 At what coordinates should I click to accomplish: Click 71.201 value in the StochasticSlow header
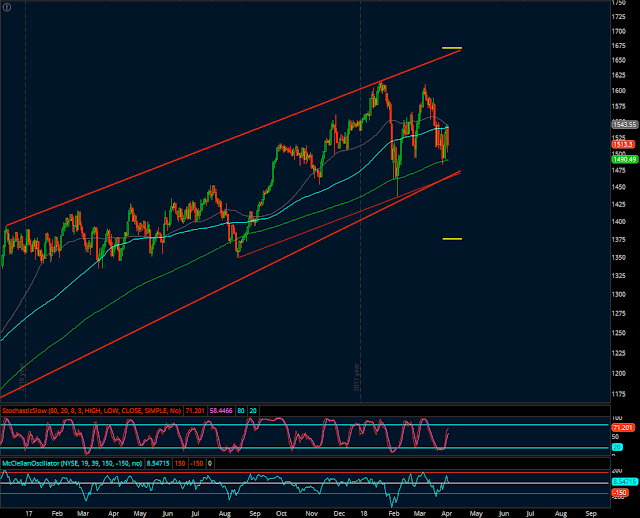[x=195, y=411]
